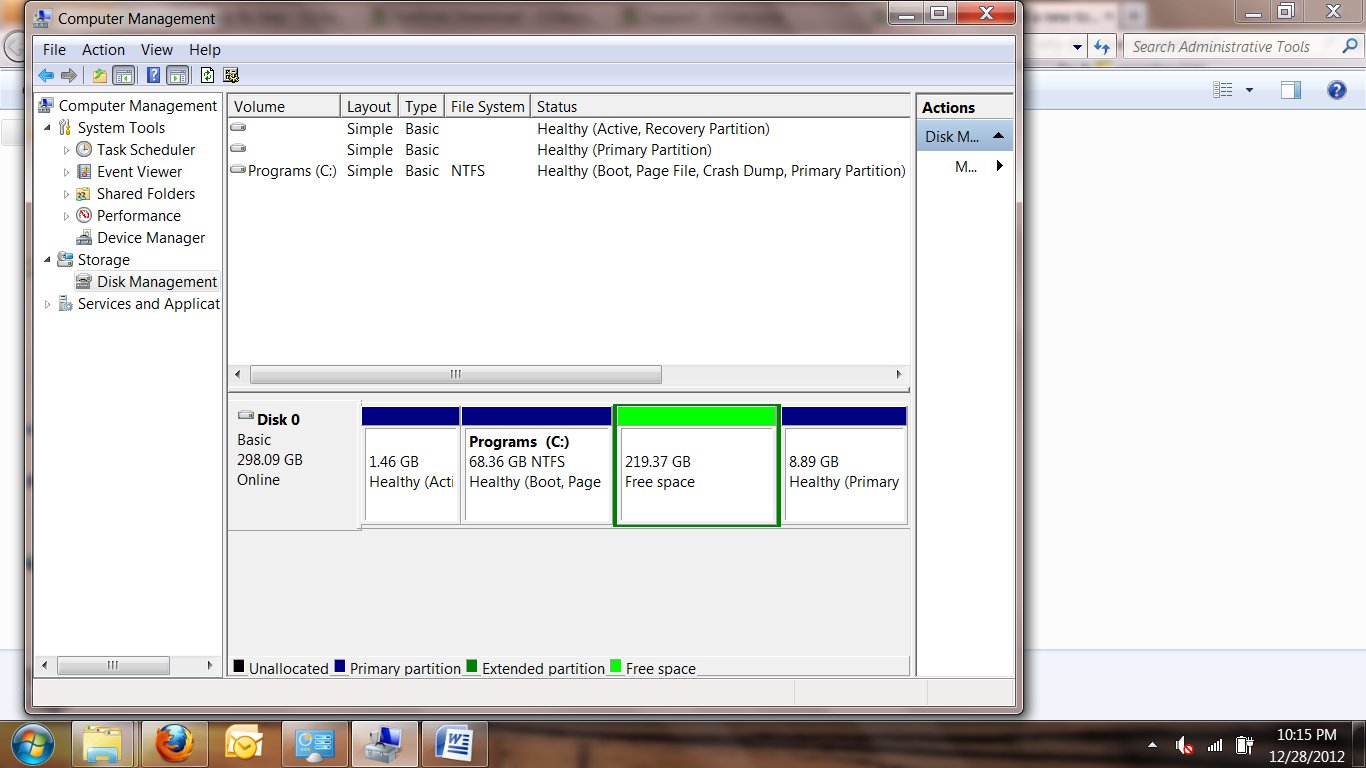The height and width of the screenshot is (768, 1366).
Task: Click the disk Settings toolbar icon
Action: [x=231, y=75]
